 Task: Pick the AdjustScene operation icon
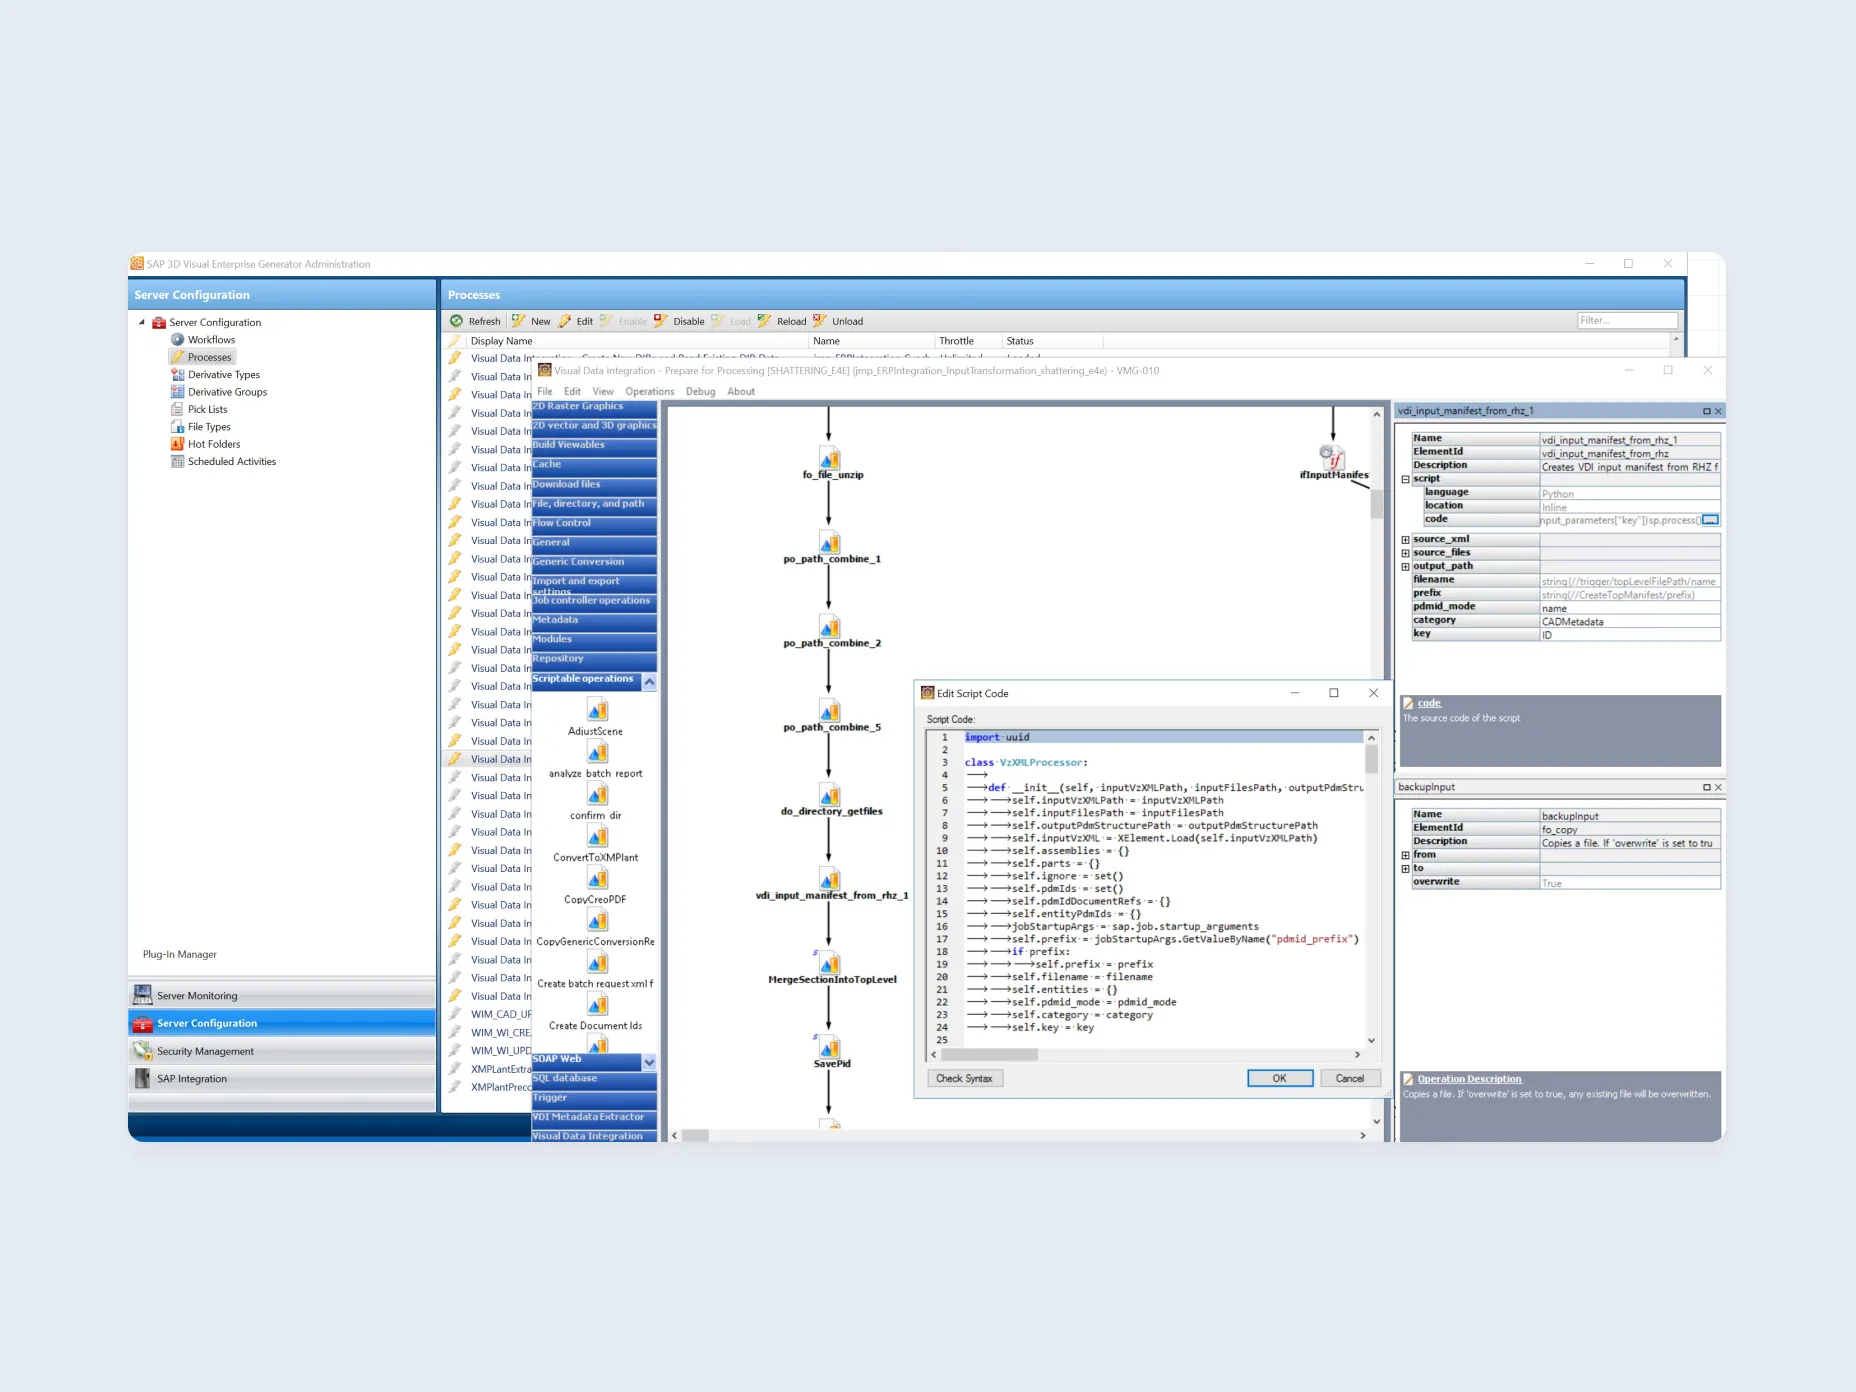pos(597,710)
